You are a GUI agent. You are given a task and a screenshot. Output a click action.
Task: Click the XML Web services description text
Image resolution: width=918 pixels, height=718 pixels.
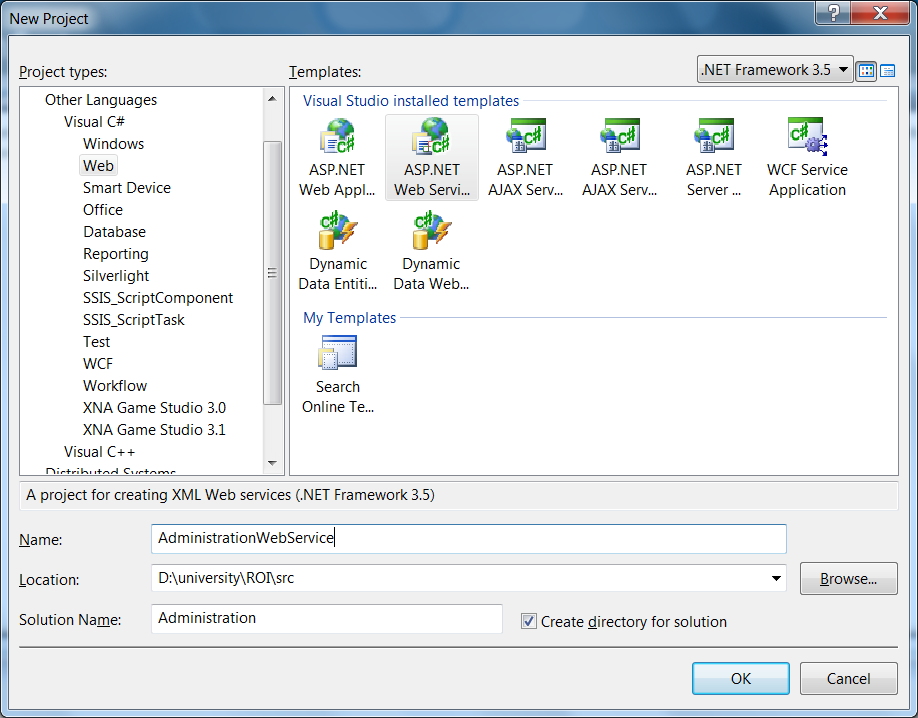coord(231,495)
